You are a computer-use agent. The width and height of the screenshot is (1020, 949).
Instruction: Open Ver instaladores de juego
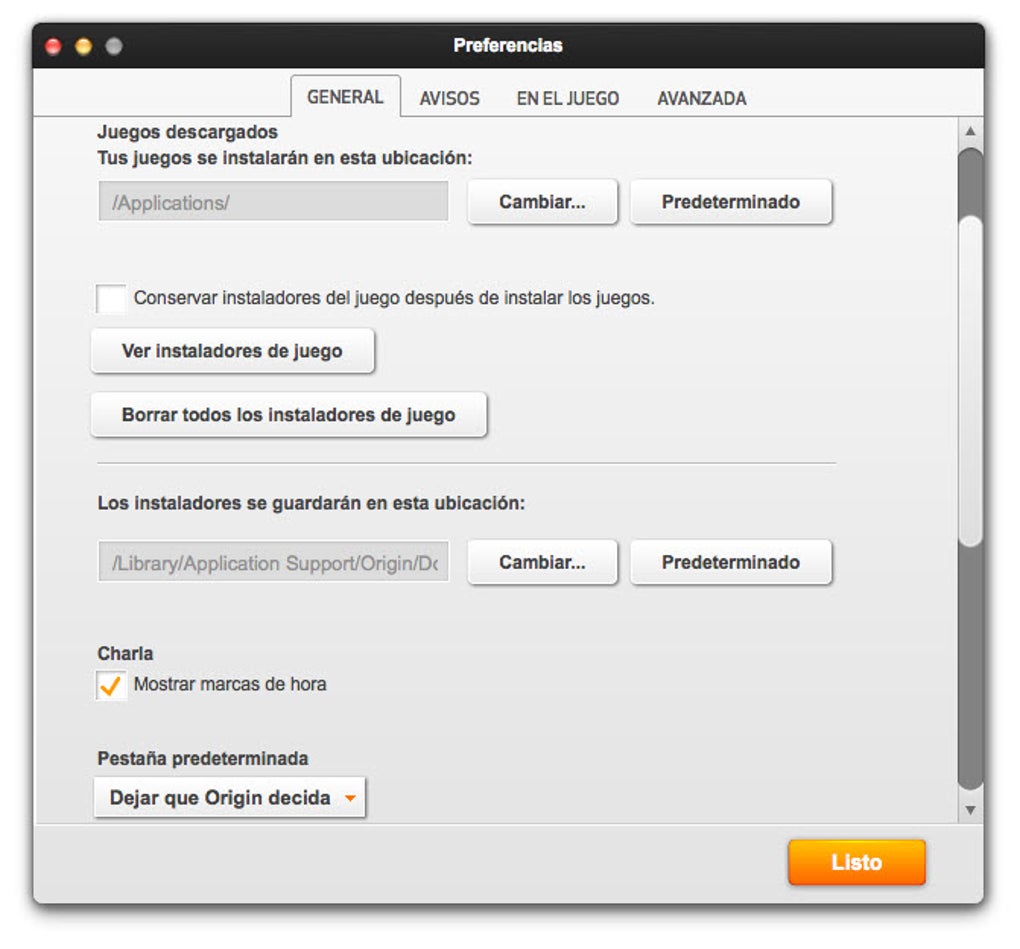(x=231, y=351)
